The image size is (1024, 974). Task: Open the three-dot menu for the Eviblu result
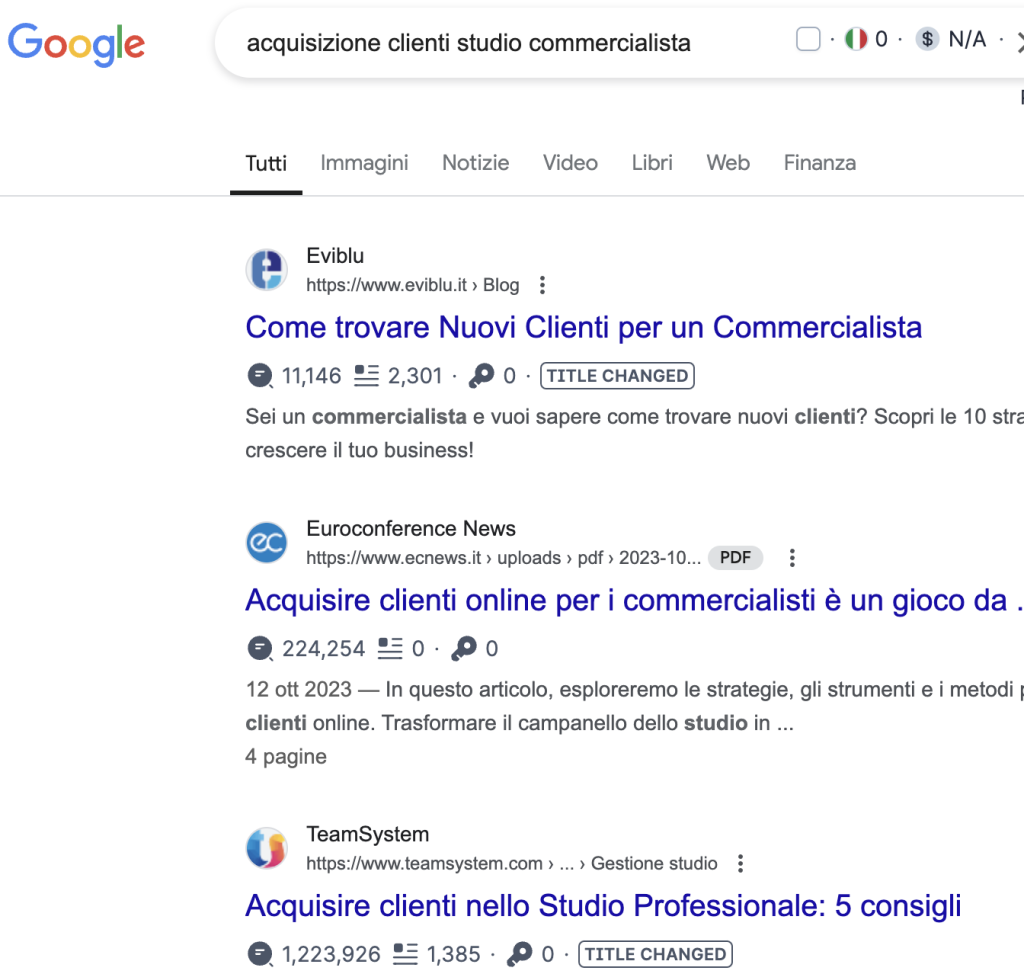coord(542,285)
